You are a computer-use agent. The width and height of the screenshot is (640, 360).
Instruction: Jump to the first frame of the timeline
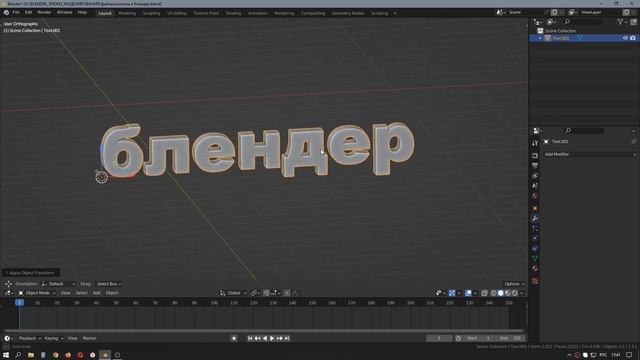click(250, 338)
